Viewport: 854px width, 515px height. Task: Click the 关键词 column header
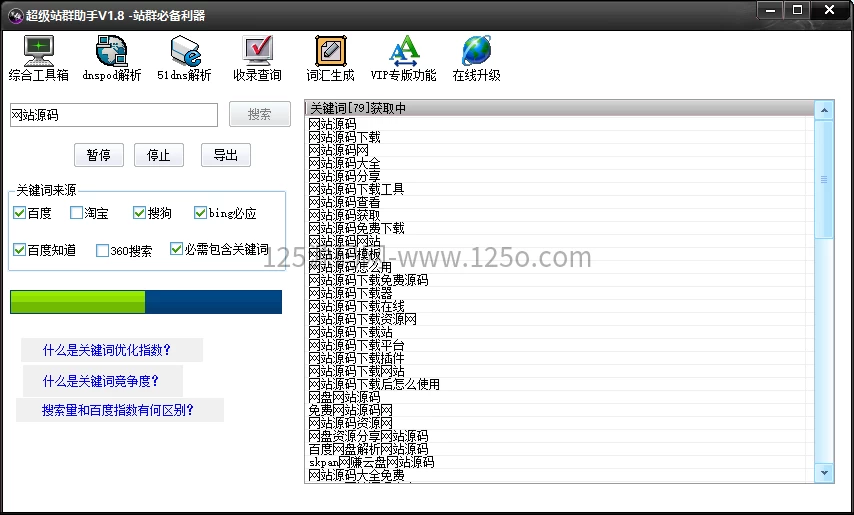click(560, 108)
